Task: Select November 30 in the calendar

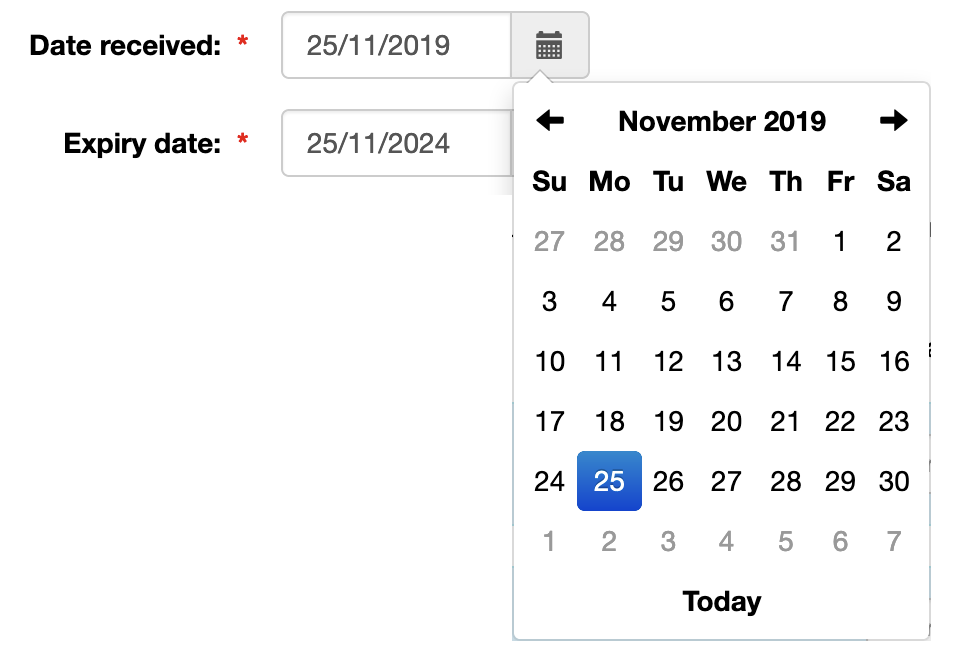Action: [x=893, y=481]
